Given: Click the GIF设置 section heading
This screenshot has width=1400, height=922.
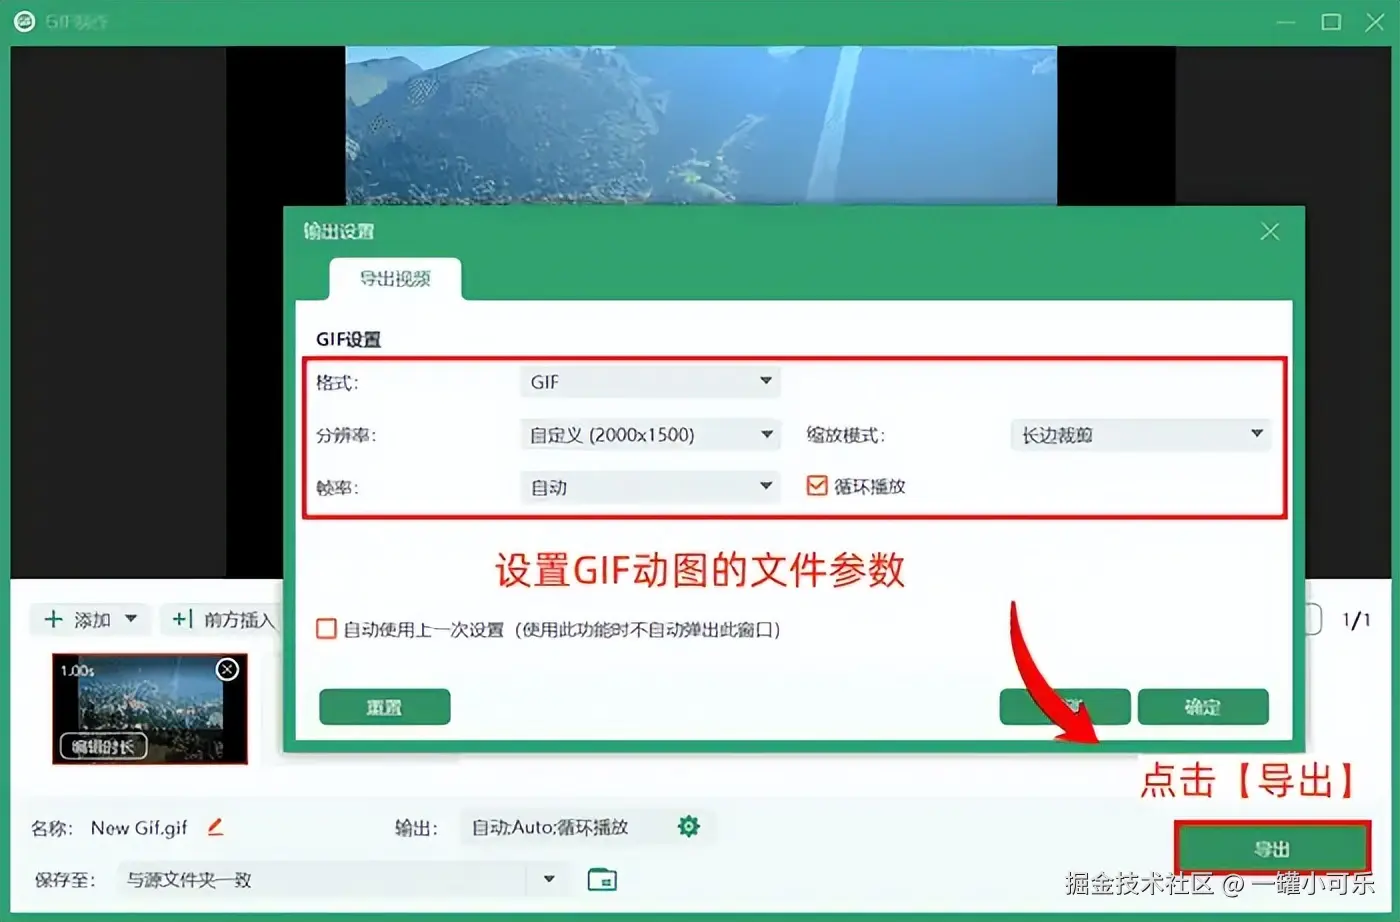Looking at the screenshot, I should pos(348,339).
